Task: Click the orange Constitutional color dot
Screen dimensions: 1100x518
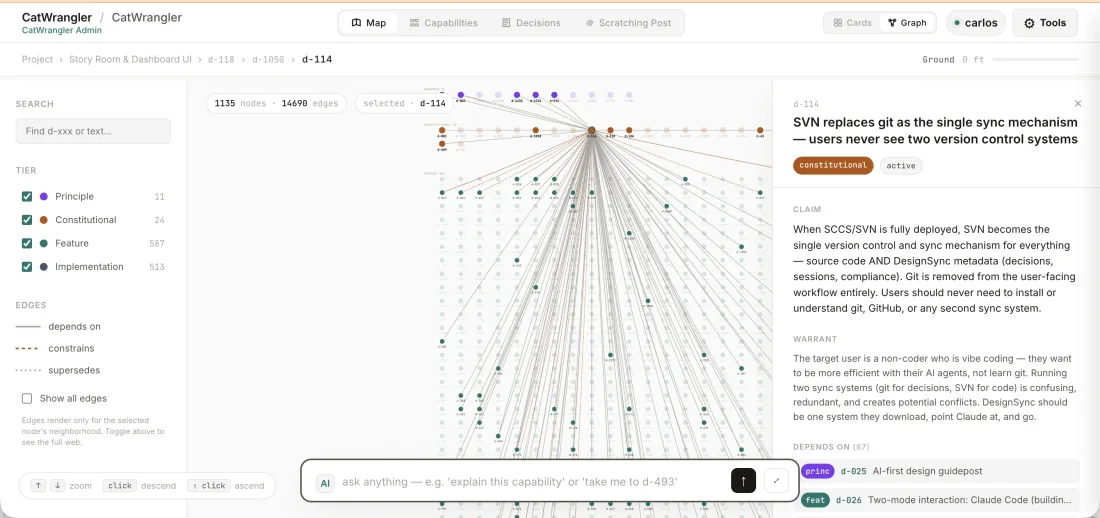Action: pyautogui.click(x=44, y=220)
